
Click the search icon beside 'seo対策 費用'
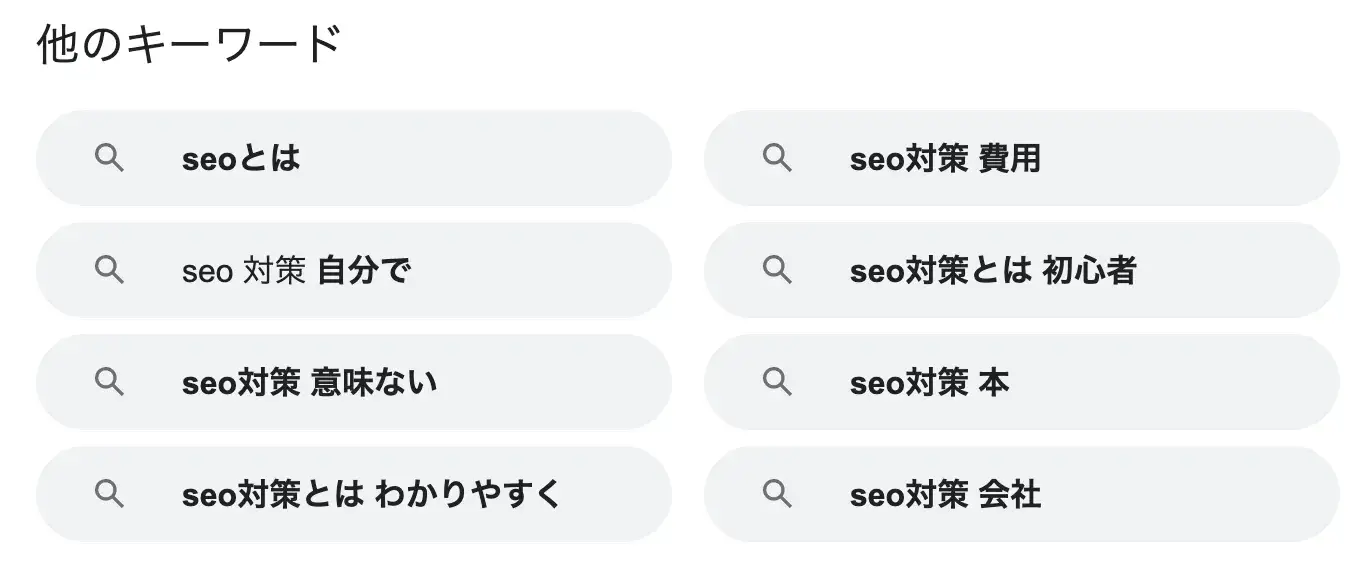coord(777,158)
